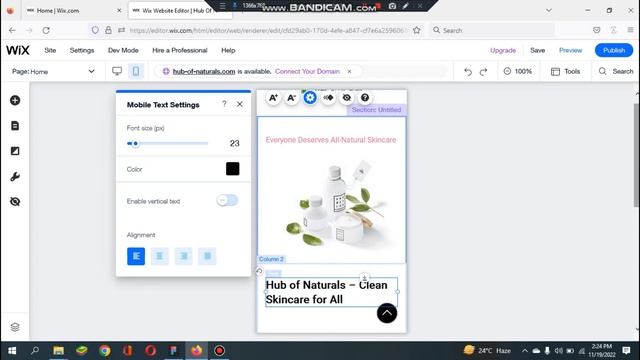Bookmark this page with star icon
Screen dimensions: 640x360
(x=416, y=30)
